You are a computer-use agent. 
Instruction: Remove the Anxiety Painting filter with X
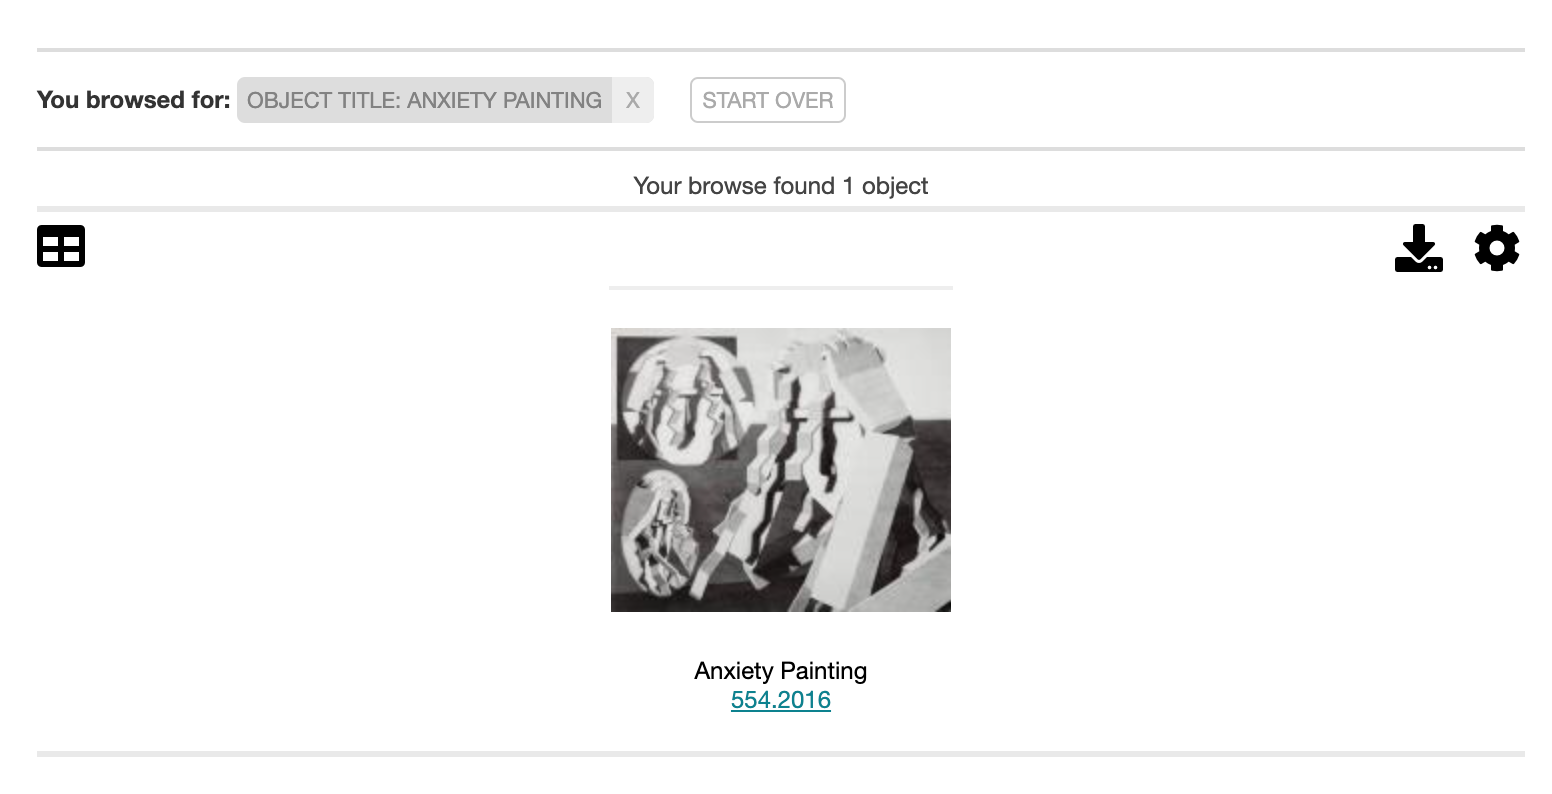632,100
